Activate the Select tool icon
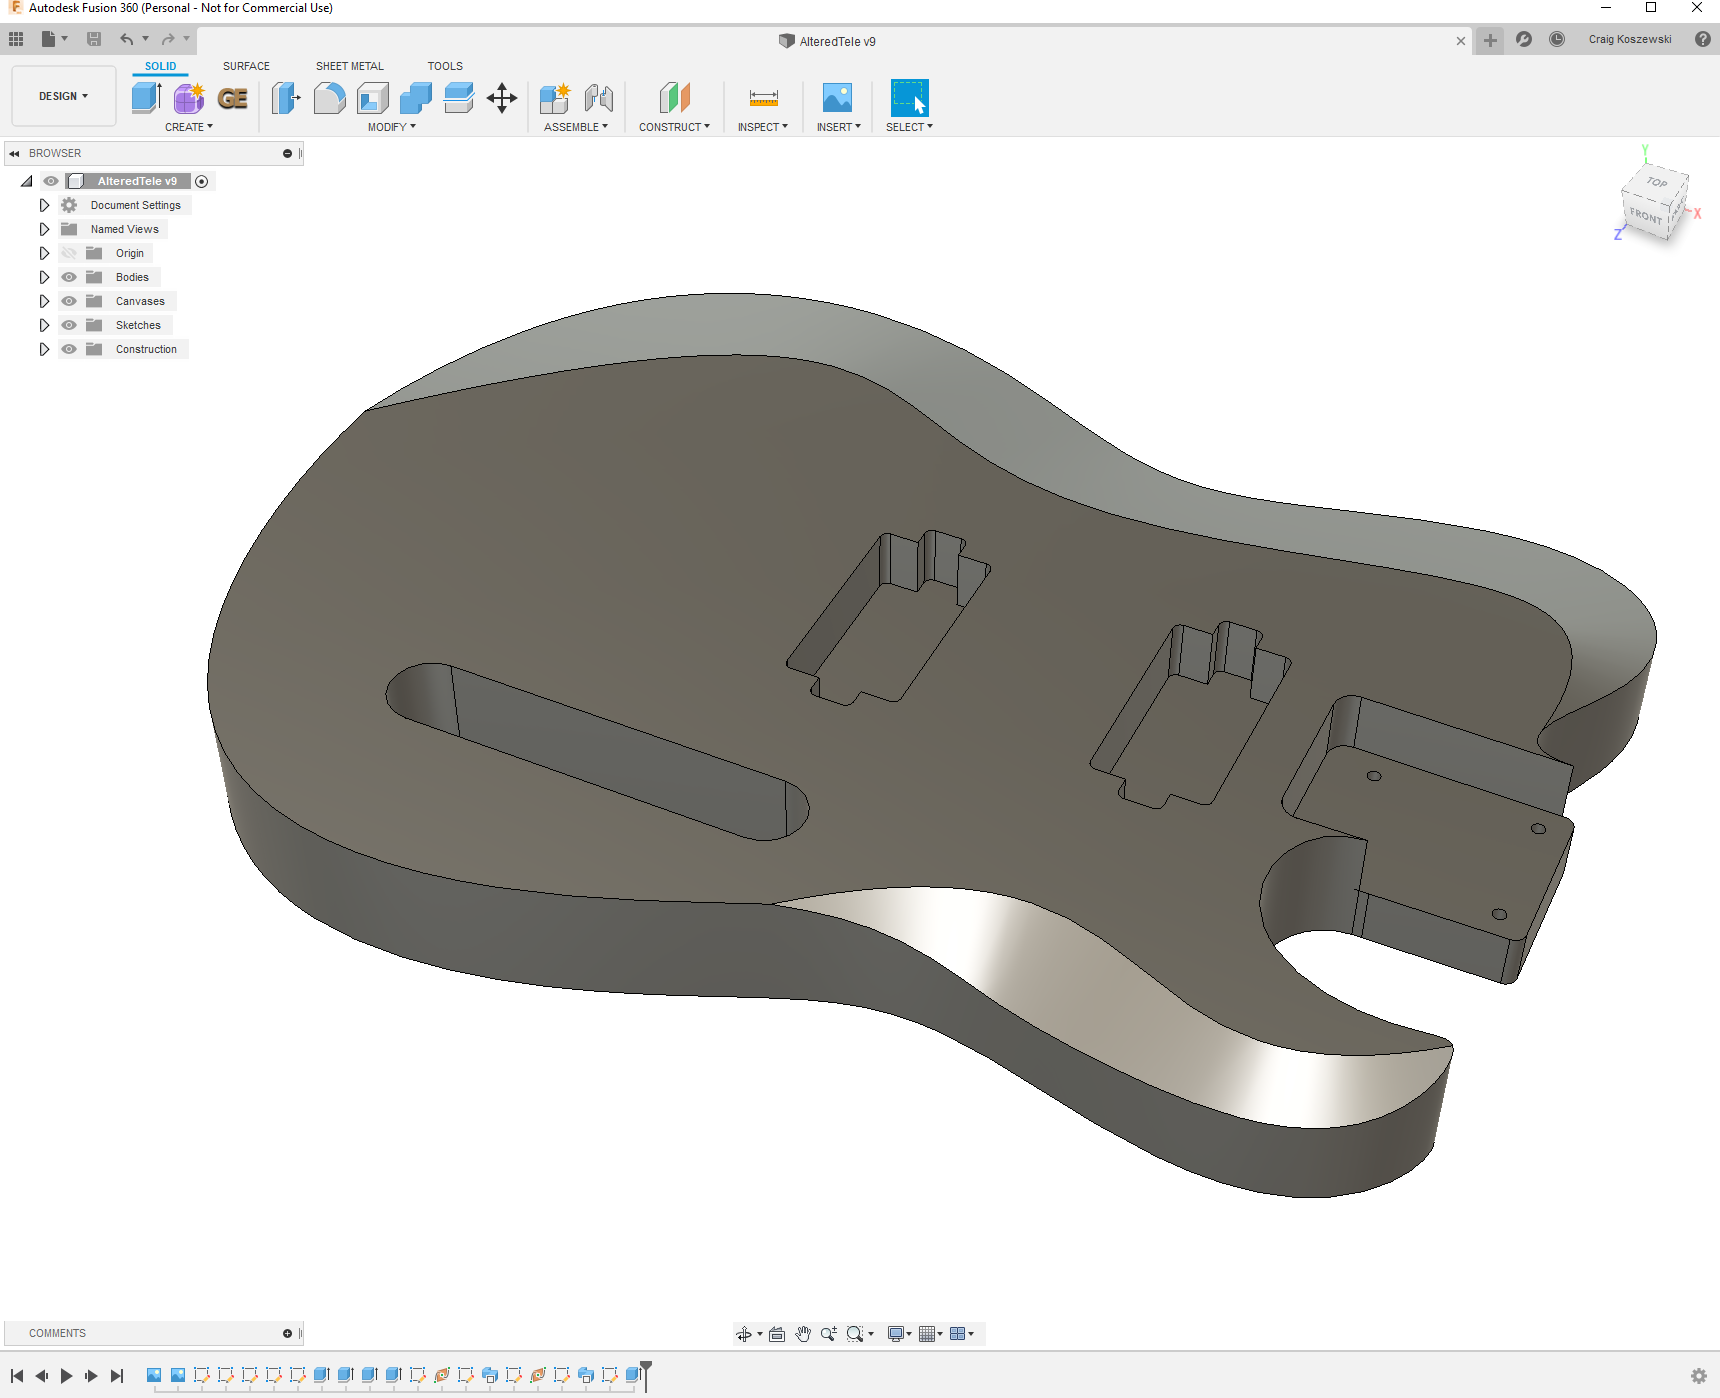Screen dimensions: 1720x1398 point(910,98)
